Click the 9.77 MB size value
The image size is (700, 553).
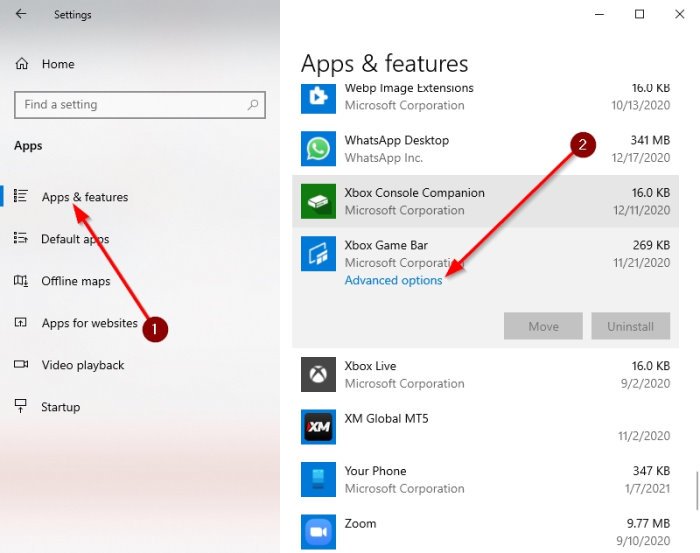tap(648, 523)
